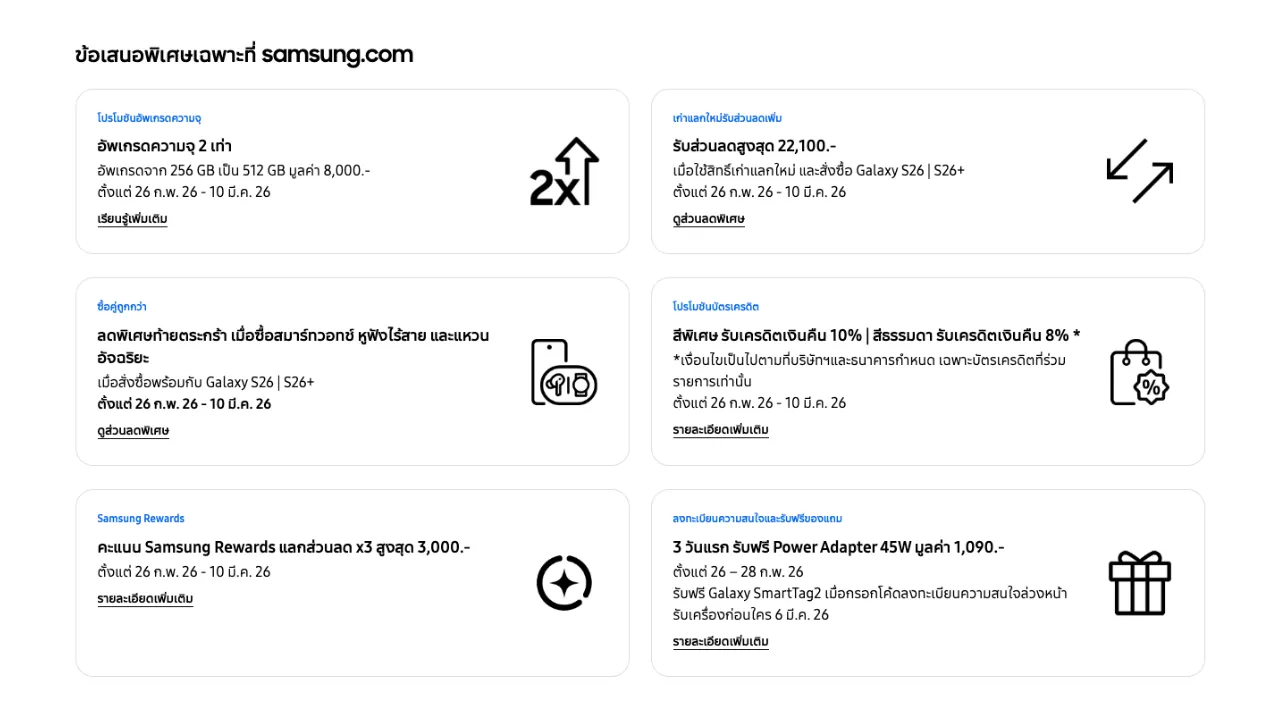Open รายละเอียดเพิ่มเติม under the Samsung Rewards offer
This screenshot has height=720, width=1280.
click(x=145, y=599)
